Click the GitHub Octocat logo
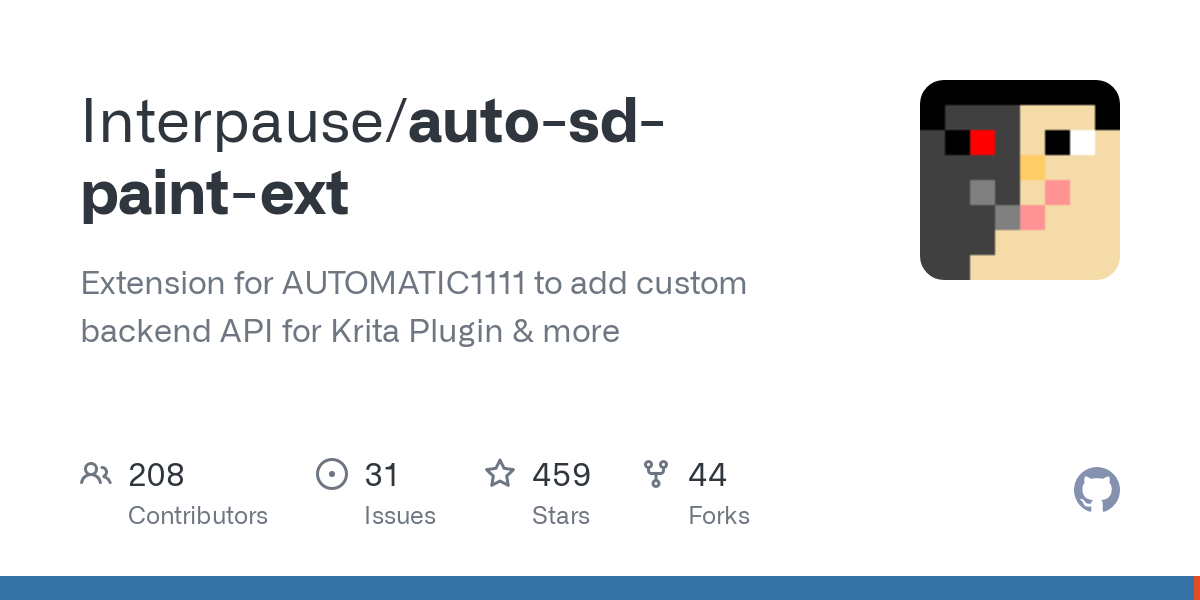 (1096, 490)
